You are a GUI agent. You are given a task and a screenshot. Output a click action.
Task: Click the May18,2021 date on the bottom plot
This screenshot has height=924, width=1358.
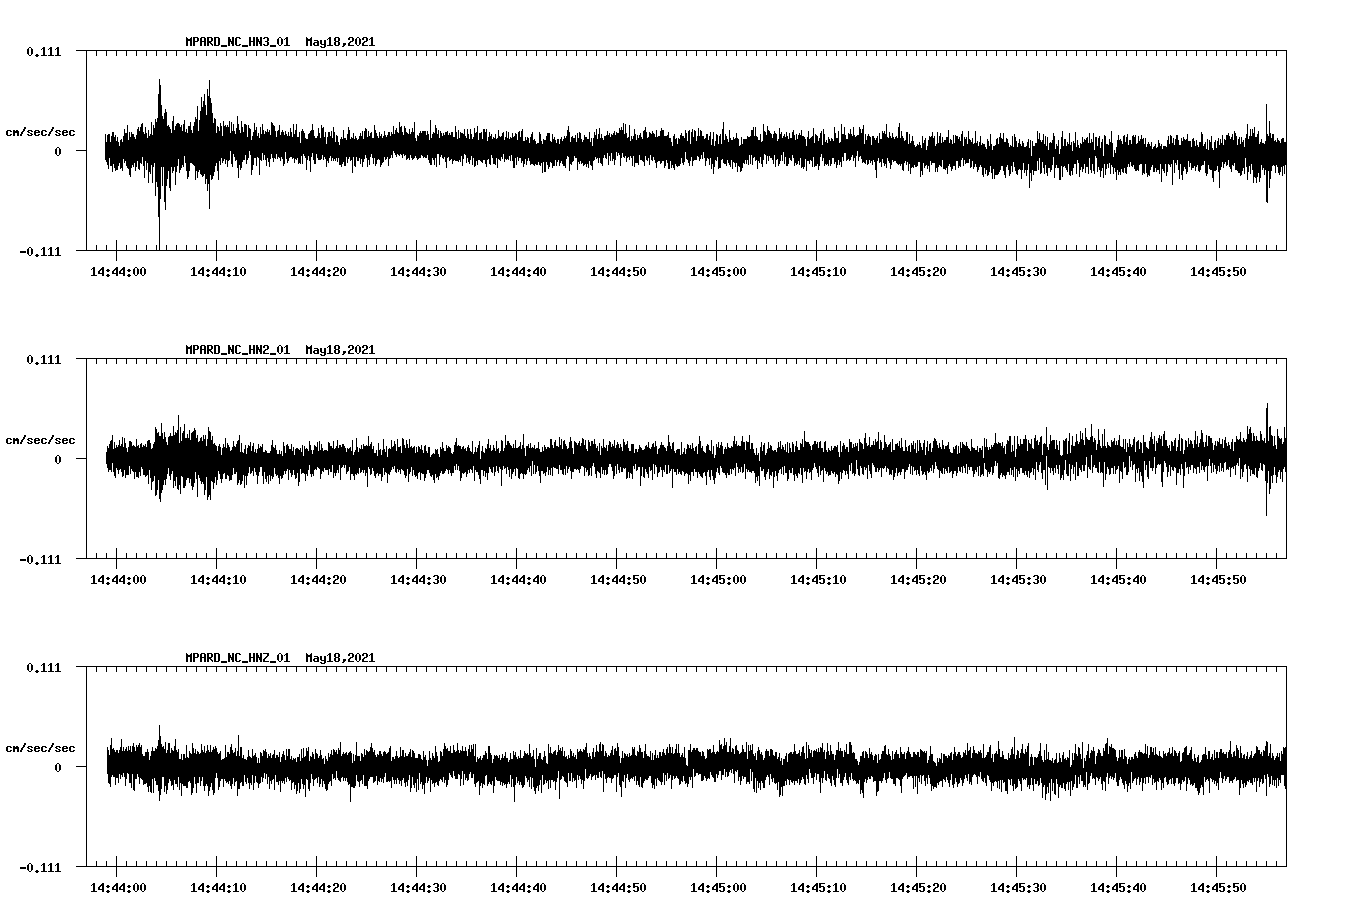tap(340, 657)
